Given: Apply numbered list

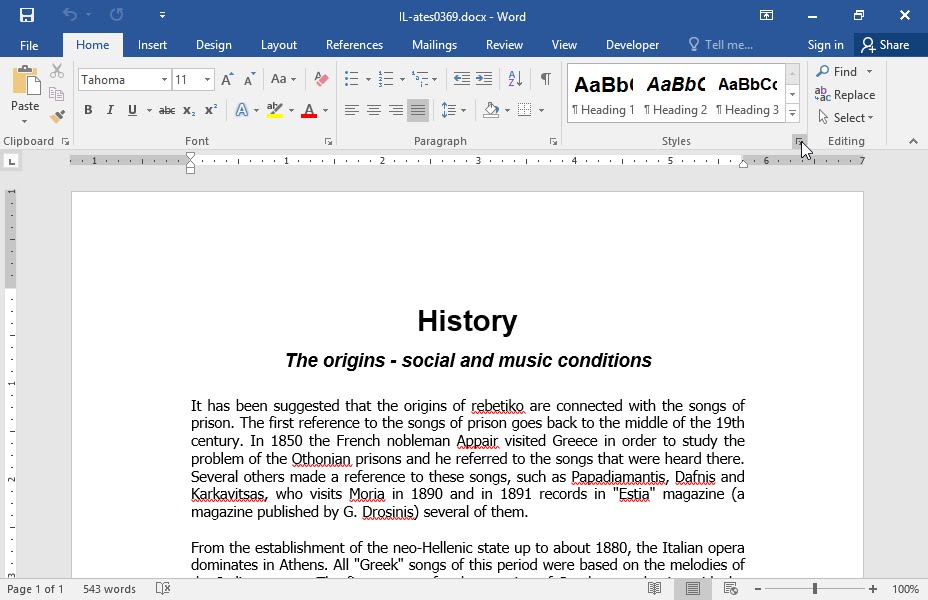Looking at the screenshot, I should [386, 79].
